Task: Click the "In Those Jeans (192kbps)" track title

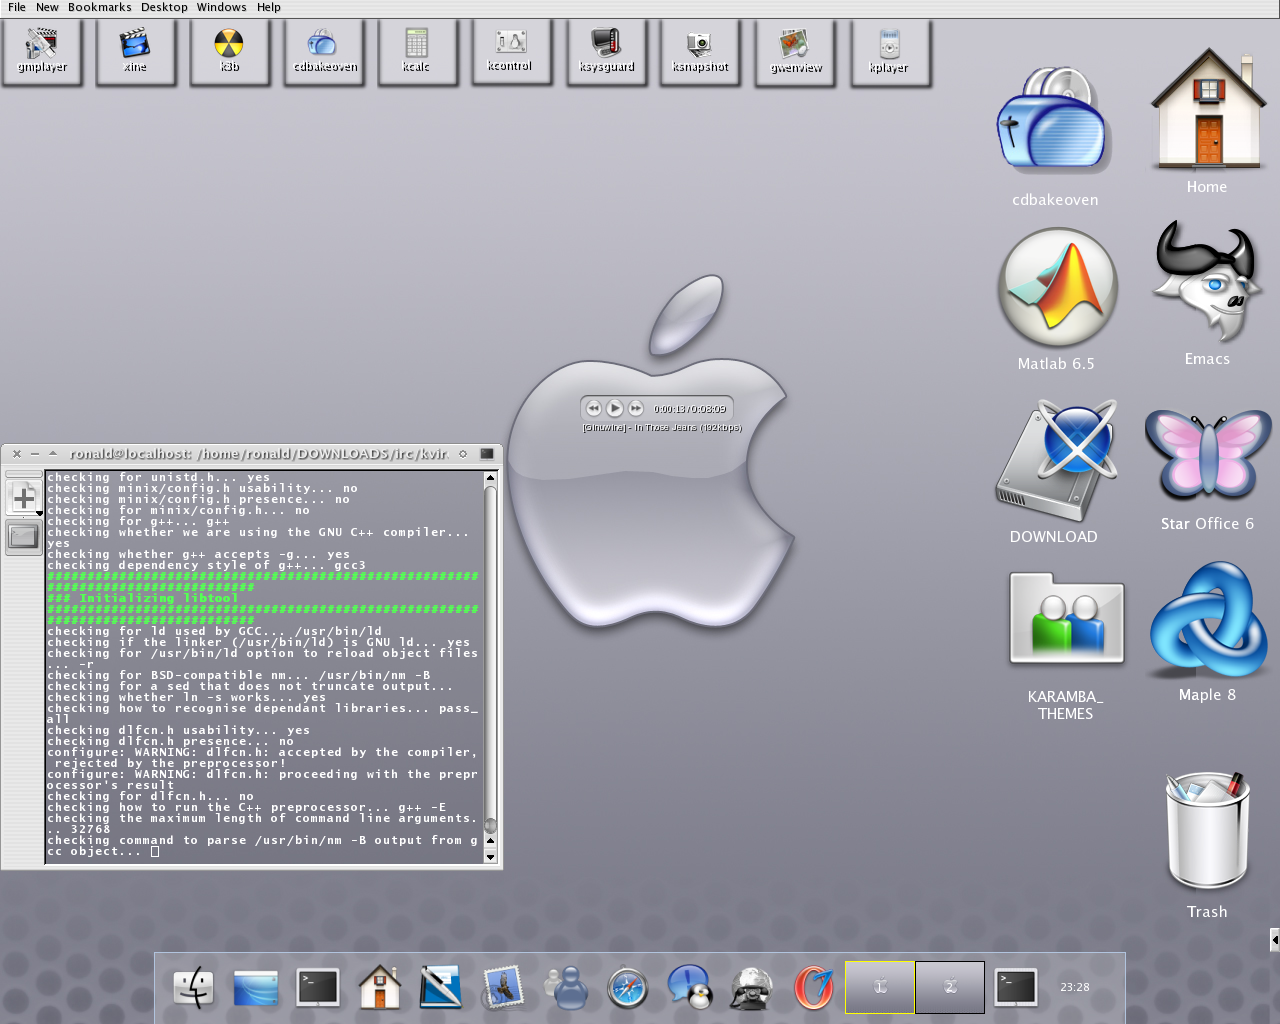Action: click(x=688, y=428)
